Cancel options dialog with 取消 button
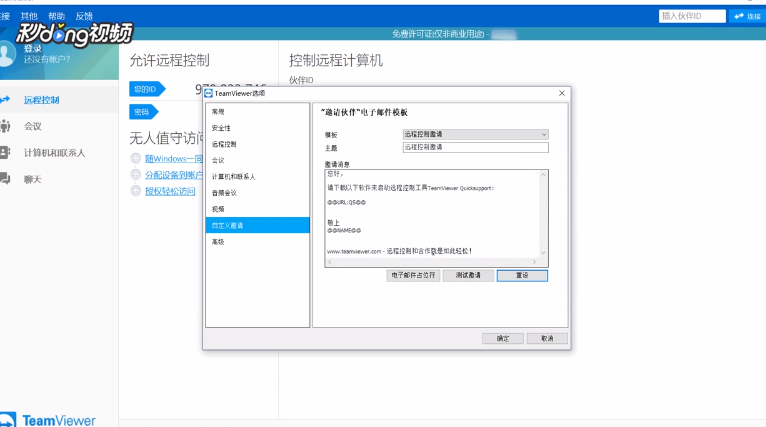 [547, 339]
